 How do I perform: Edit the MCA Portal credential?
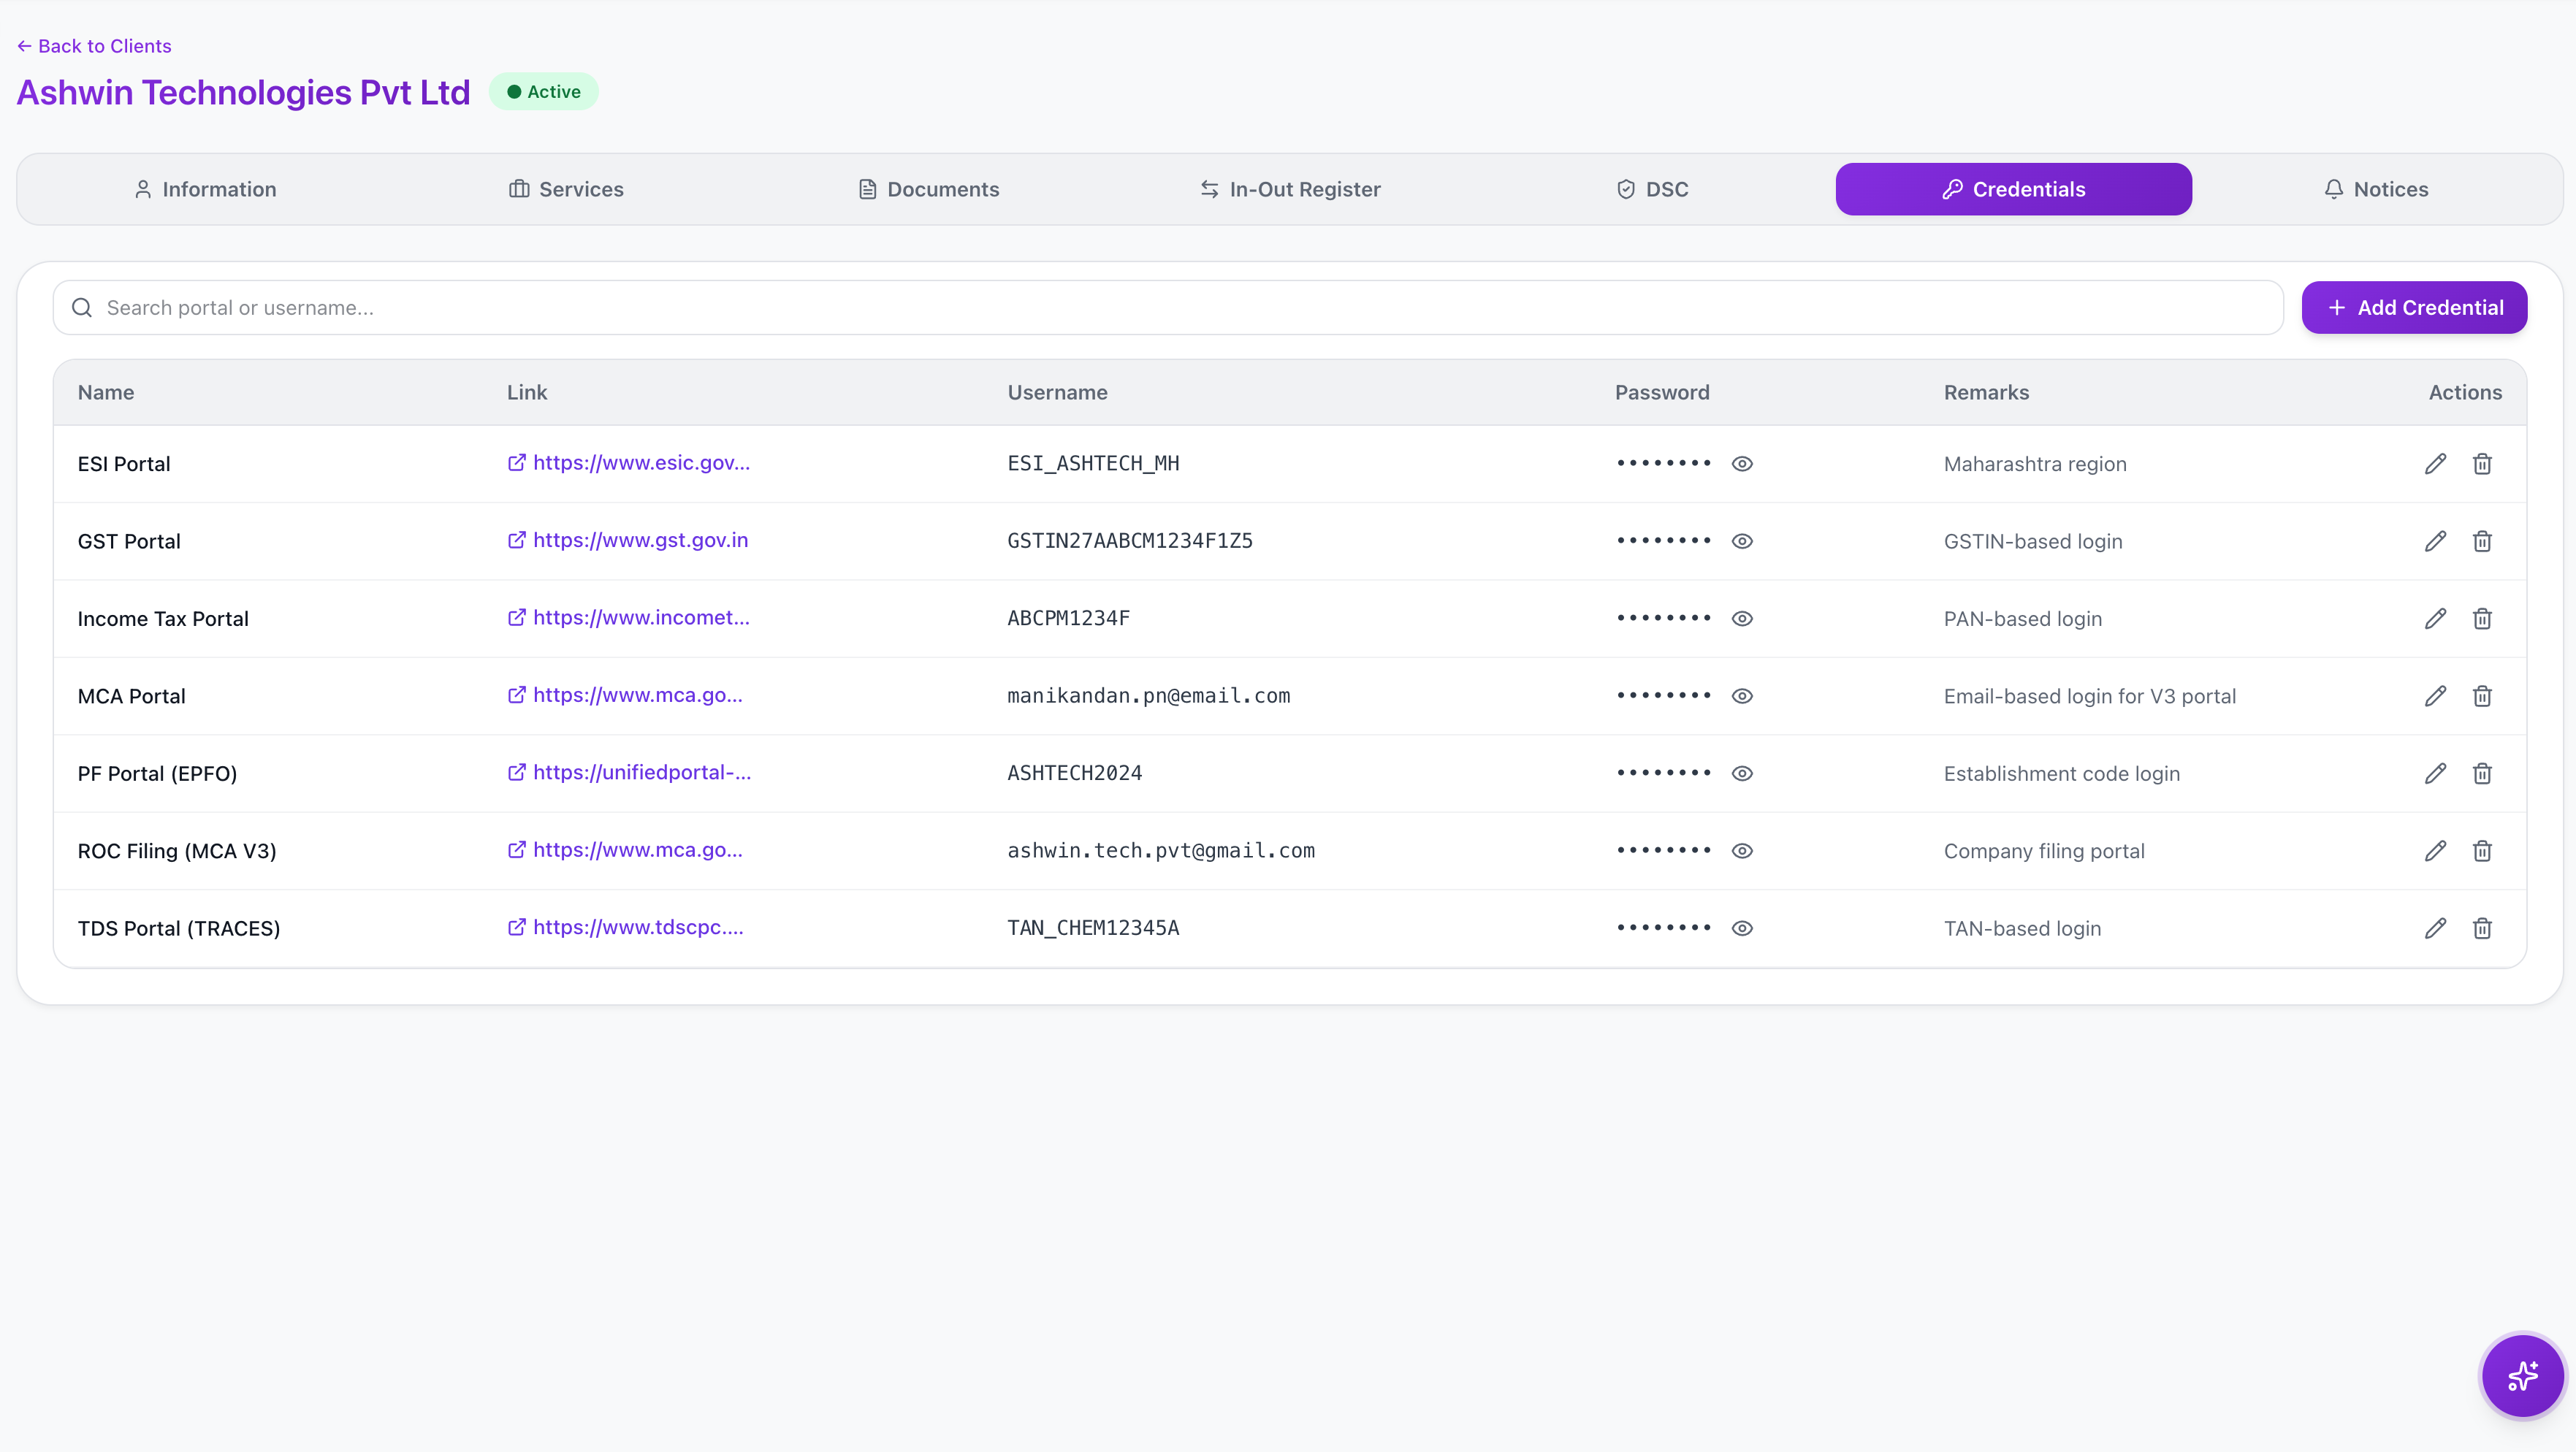[2435, 696]
